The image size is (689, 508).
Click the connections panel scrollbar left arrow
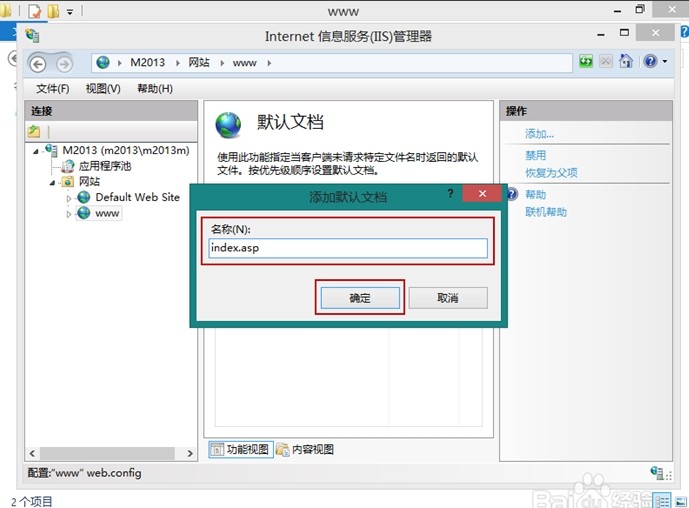(x=32, y=453)
